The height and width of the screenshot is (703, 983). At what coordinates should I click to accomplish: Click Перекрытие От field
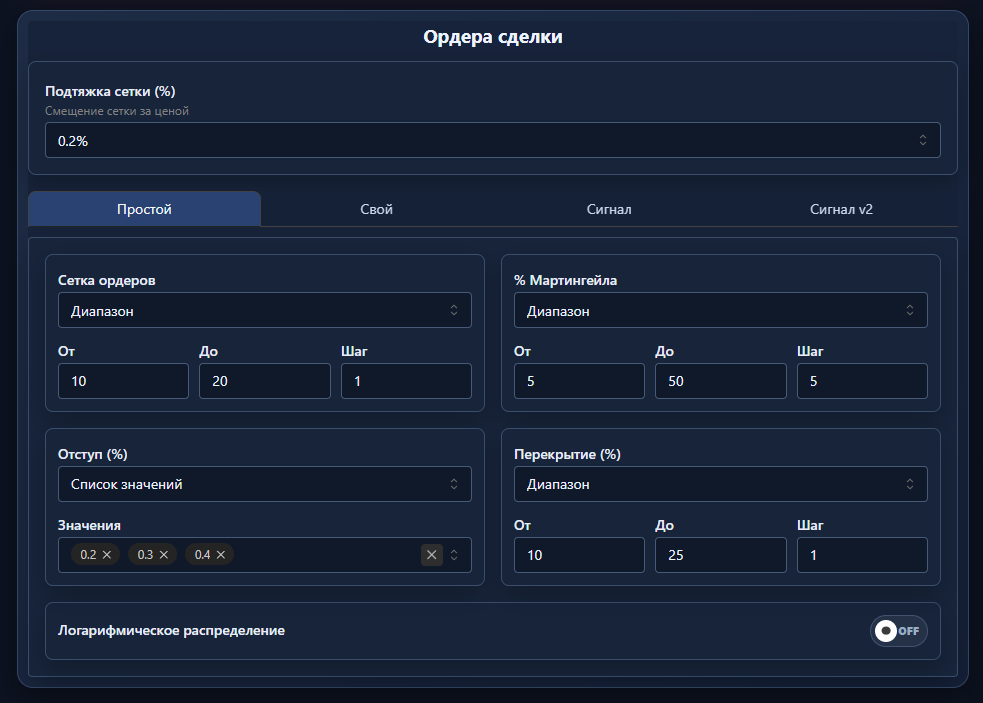tap(579, 555)
